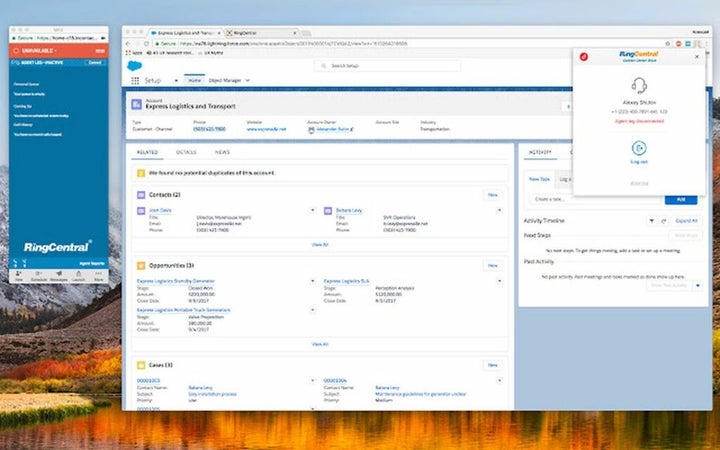The image size is (720, 450).
Task: Click the Log out icon in RingCentral popup
Action: pyautogui.click(x=638, y=148)
